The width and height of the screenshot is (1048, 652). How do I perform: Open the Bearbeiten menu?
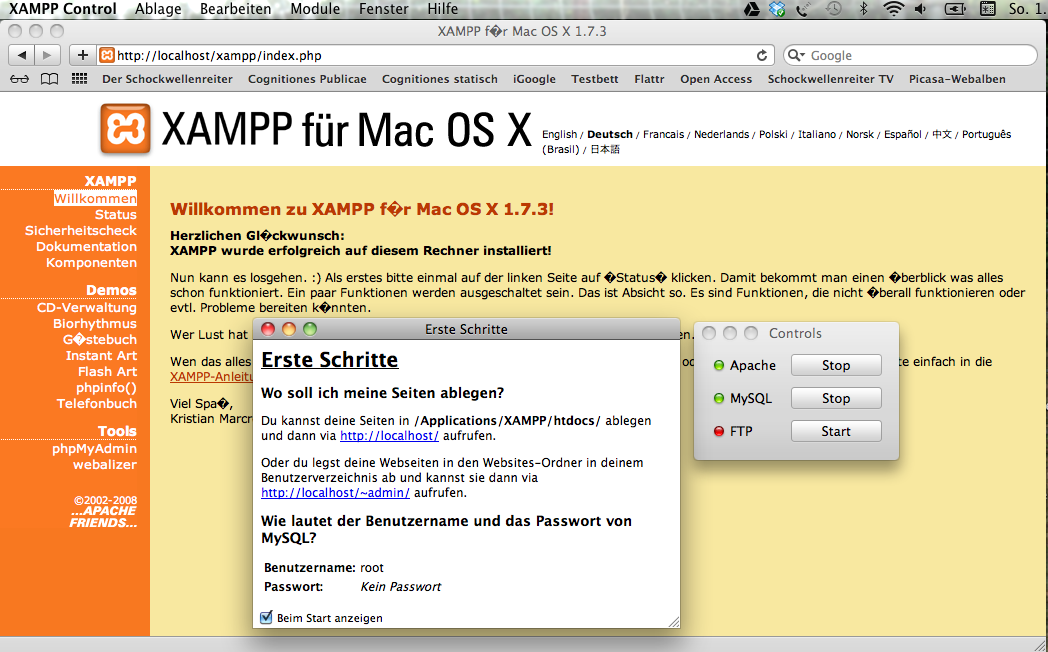[x=235, y=9]
